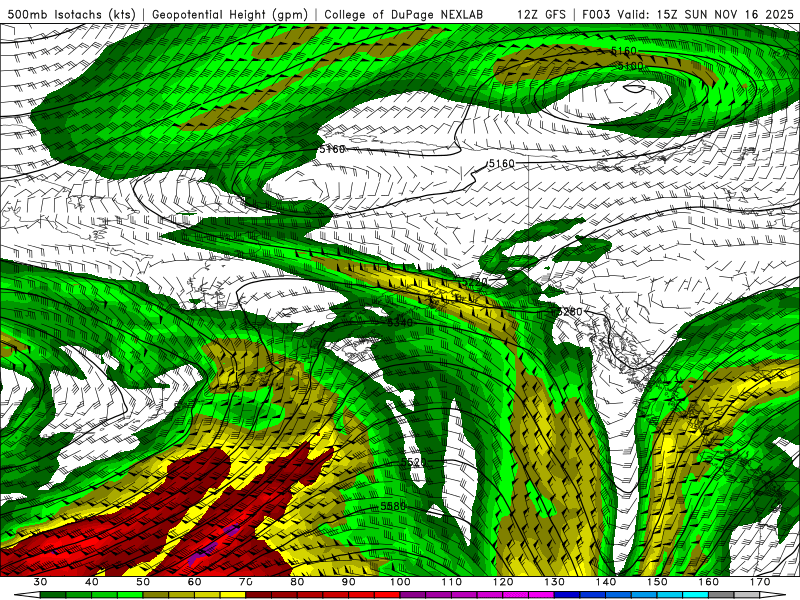Screen dimensions: 800x600
Task: Select the 5220 height contour label
Action: 474,282
